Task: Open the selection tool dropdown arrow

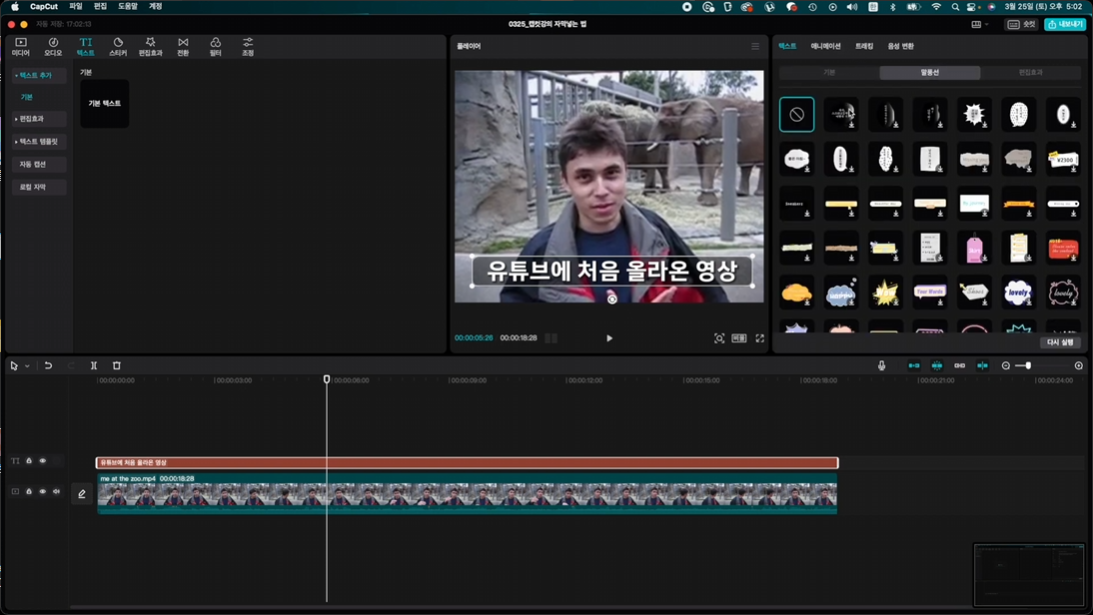Action: pyautogui.click(x=27, y=366)
